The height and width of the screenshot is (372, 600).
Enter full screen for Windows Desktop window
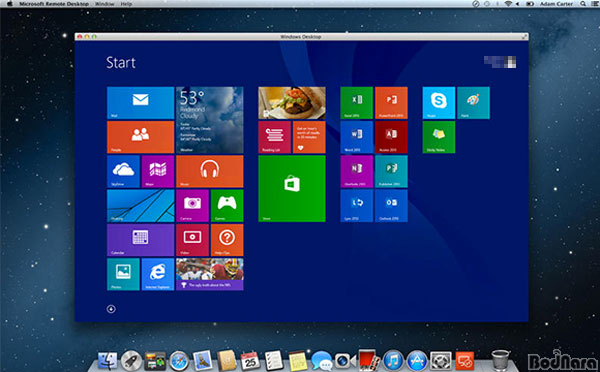(524, 37)
